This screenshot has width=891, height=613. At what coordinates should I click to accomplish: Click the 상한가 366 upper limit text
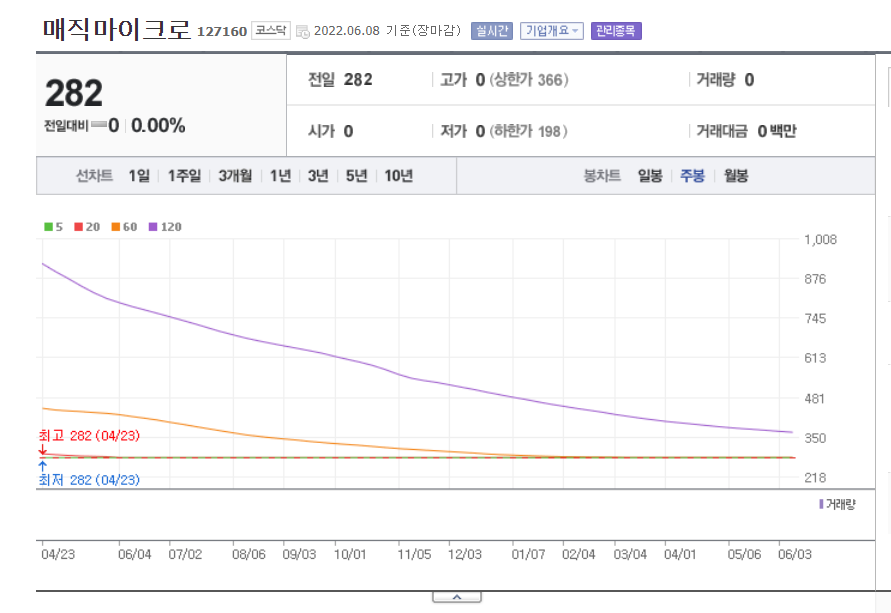pos(529,80)
